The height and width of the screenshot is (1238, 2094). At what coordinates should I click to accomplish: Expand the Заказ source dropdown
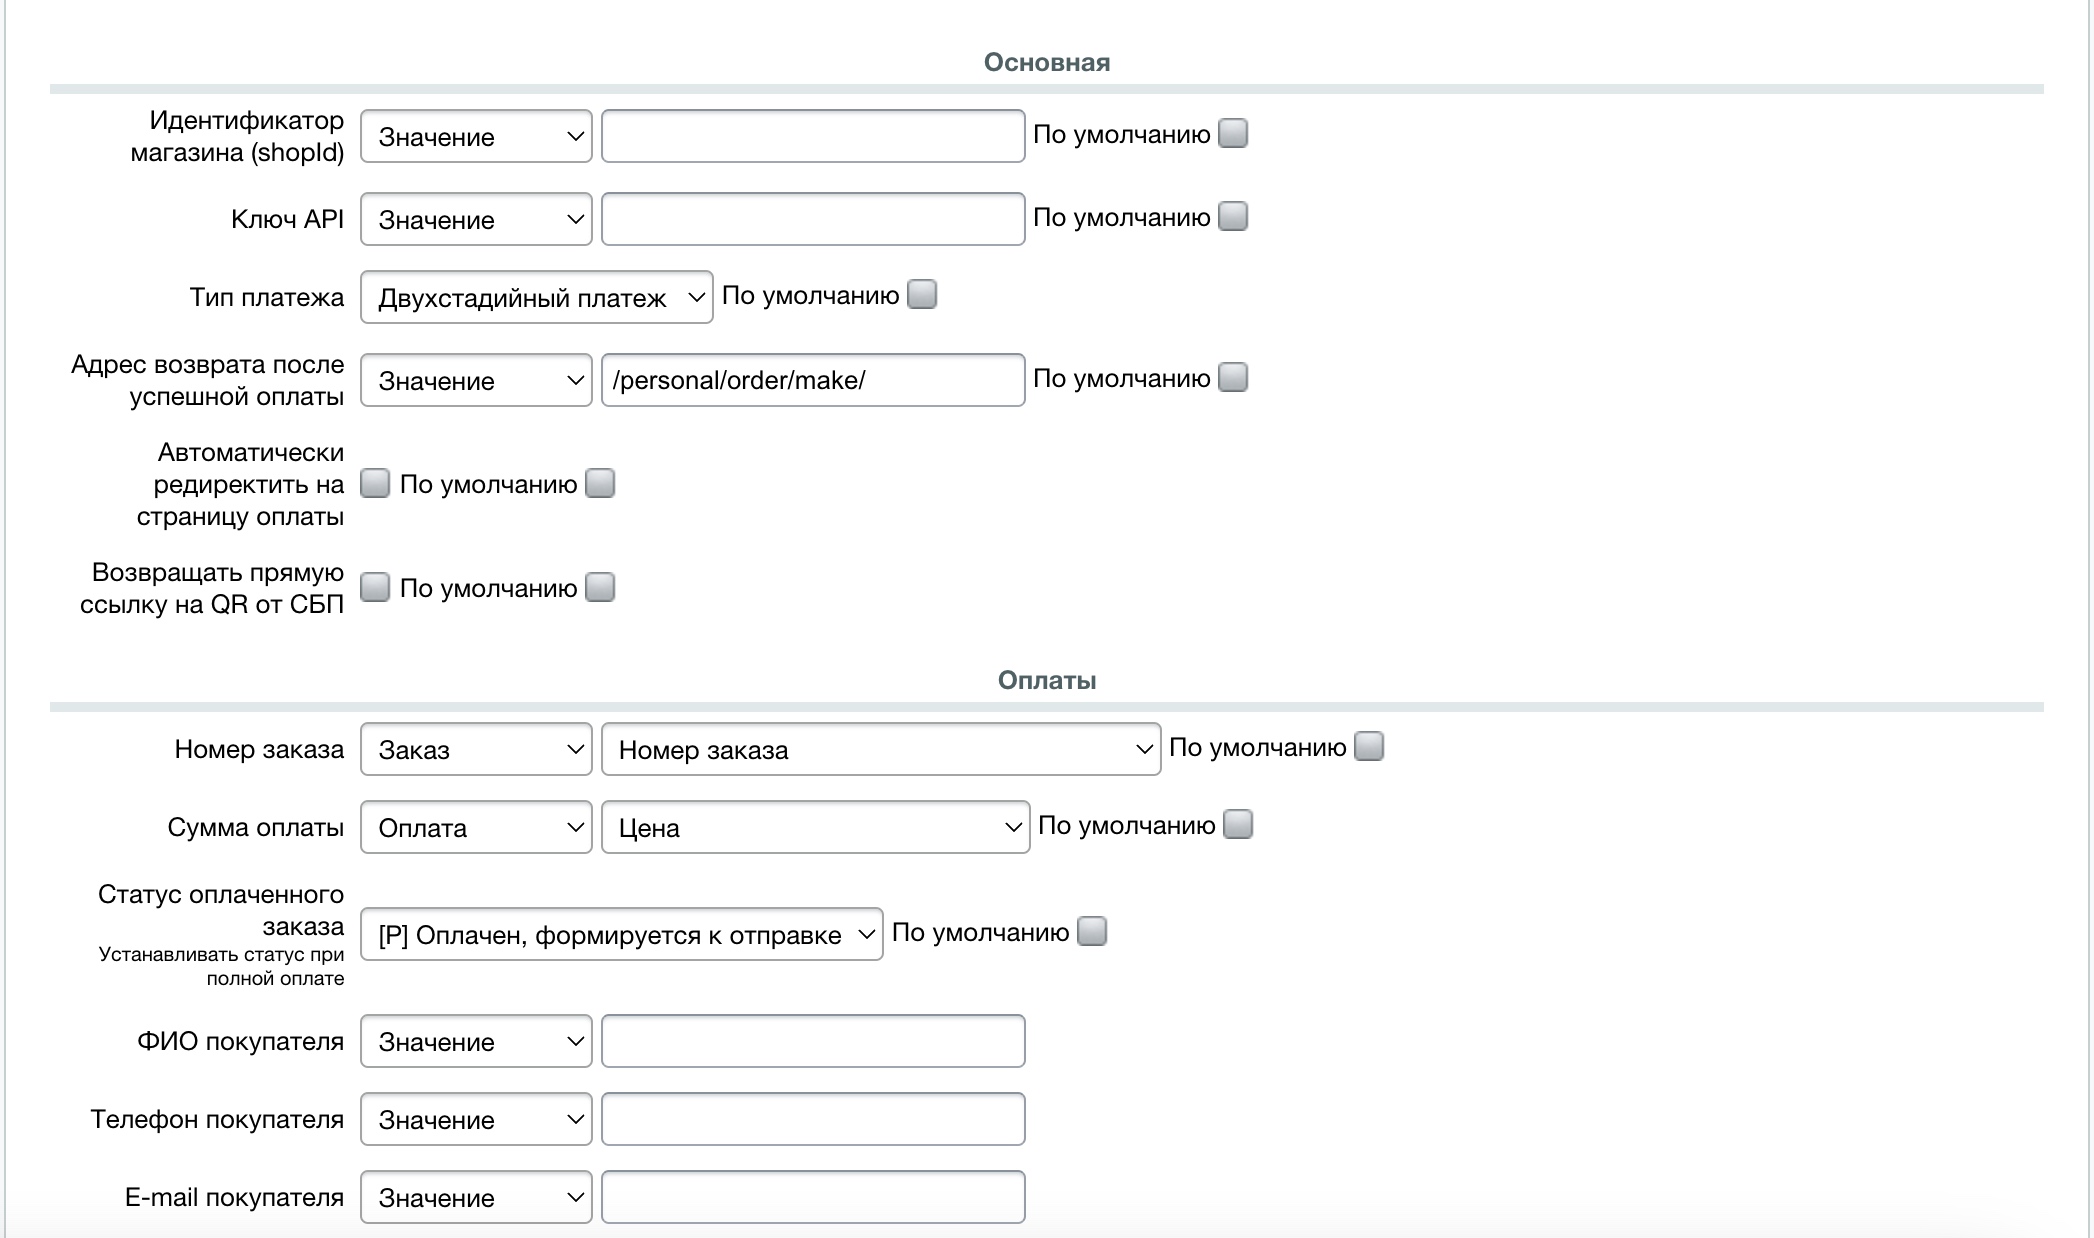(x=476, y=749)
